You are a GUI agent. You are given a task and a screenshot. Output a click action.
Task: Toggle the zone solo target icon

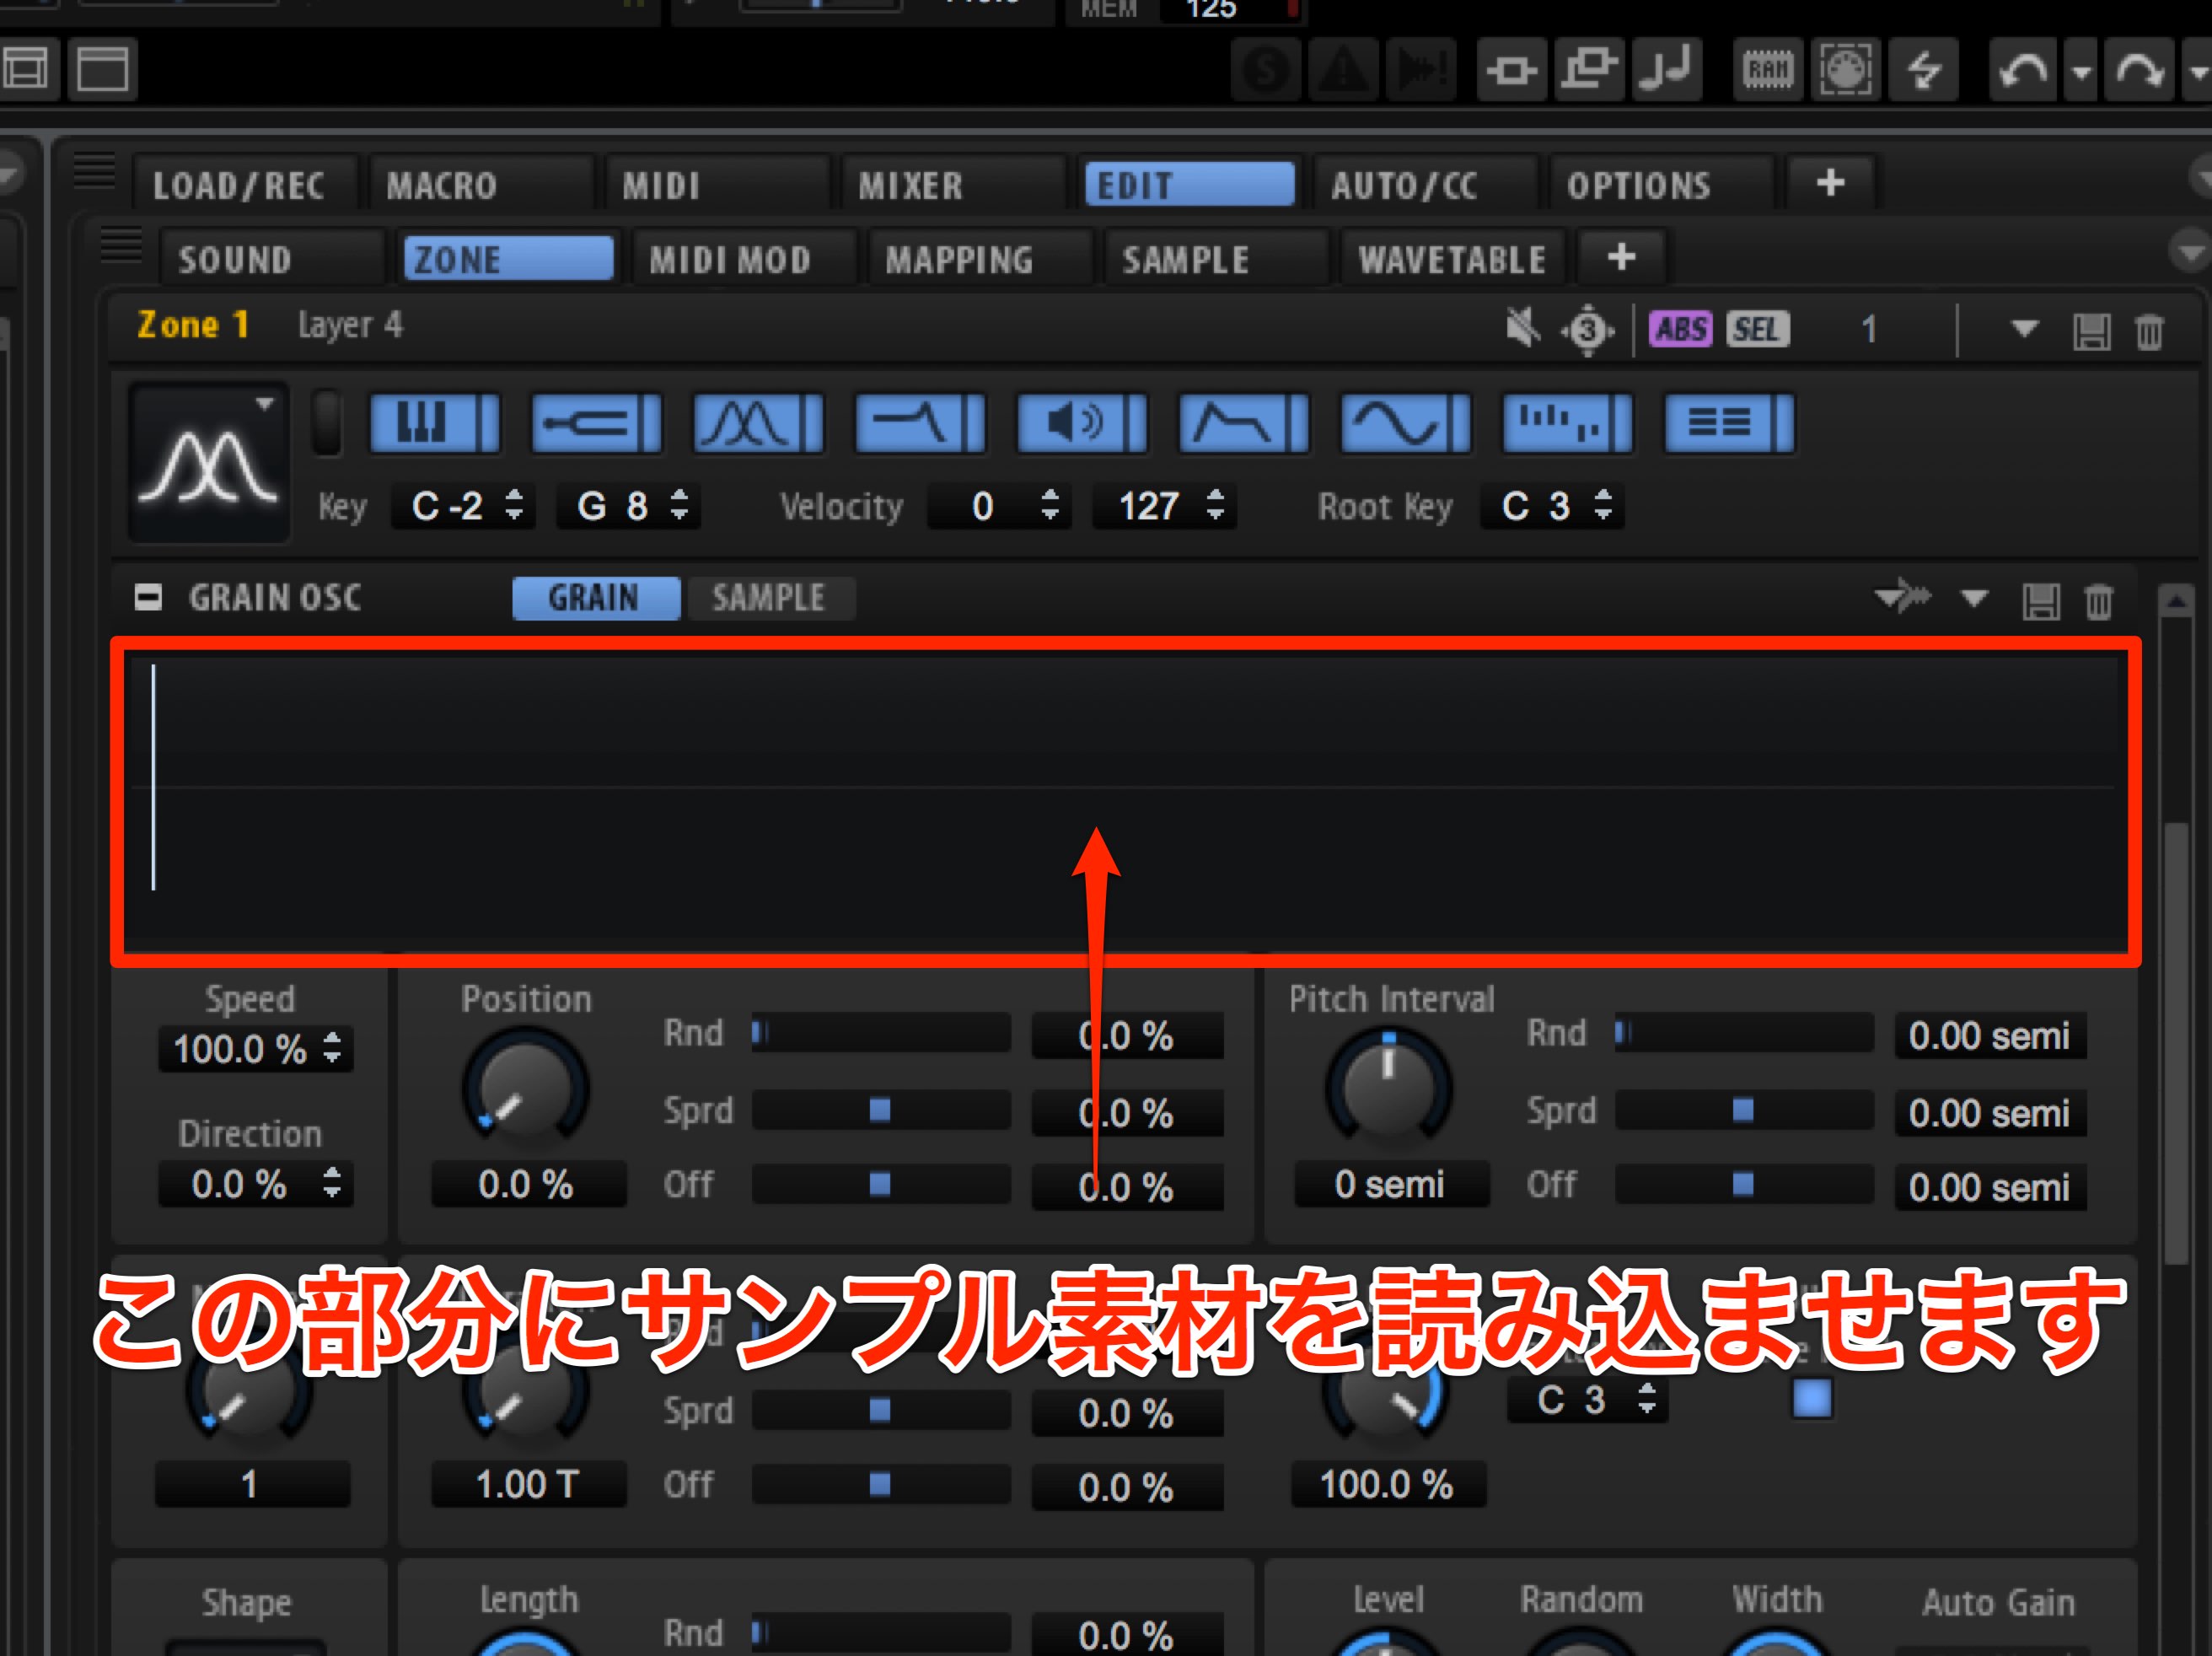[x=1587, y=329]
